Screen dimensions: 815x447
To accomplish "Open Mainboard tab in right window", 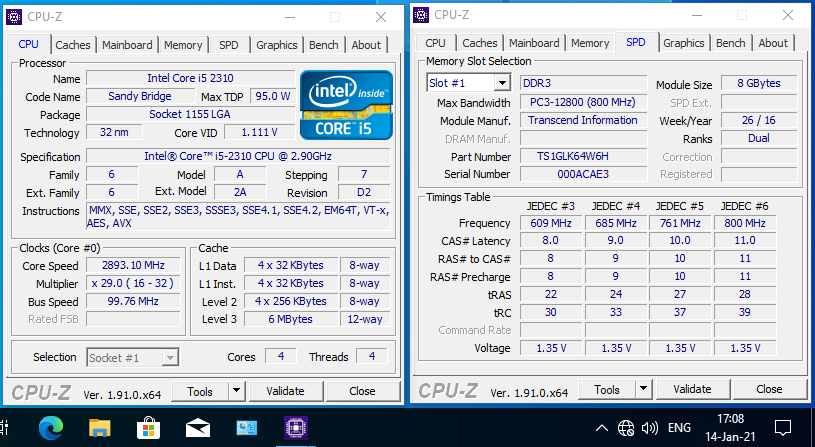I will click(534, 43).
